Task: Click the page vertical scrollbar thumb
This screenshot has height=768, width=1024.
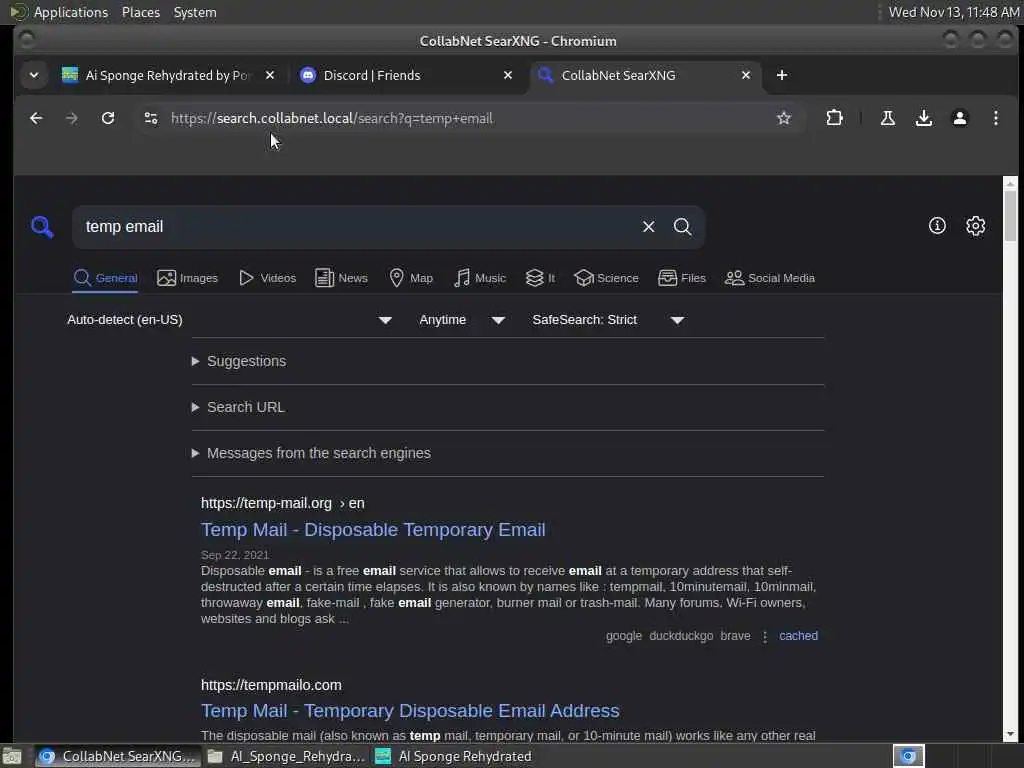Action: point(1010,216)
